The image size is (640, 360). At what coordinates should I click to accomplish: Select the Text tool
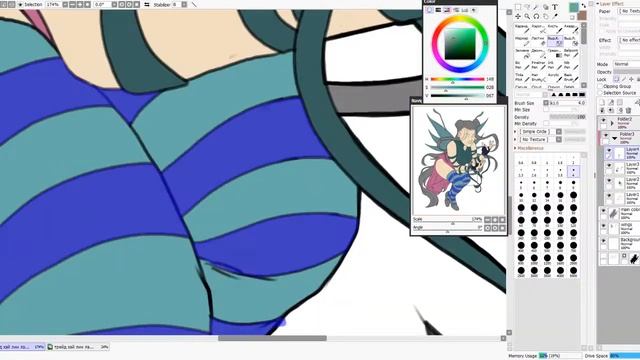[x=555, y=7]
